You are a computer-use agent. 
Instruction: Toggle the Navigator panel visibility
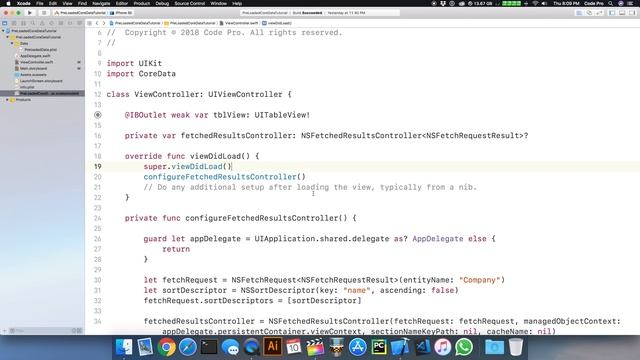click(x=612, y=13)
